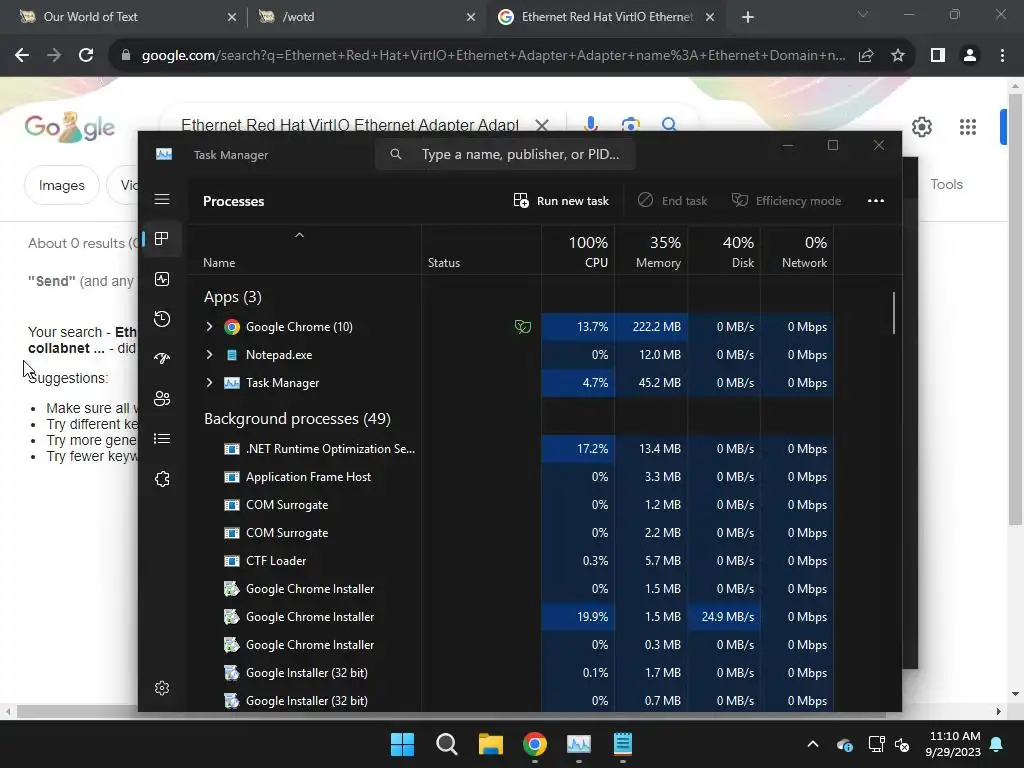
Task: Switch to the /wotd tab
Action: (366, 17)
